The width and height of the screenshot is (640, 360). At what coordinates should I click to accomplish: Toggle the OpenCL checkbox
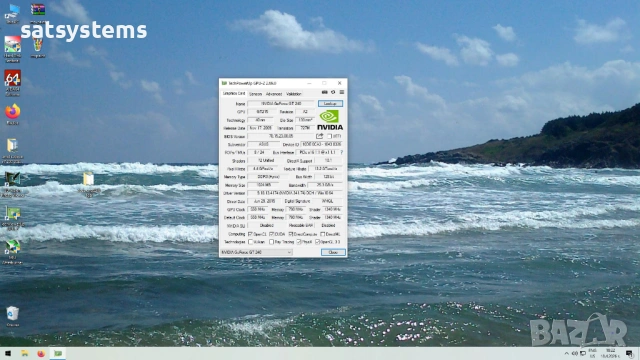tap(251, 234)
